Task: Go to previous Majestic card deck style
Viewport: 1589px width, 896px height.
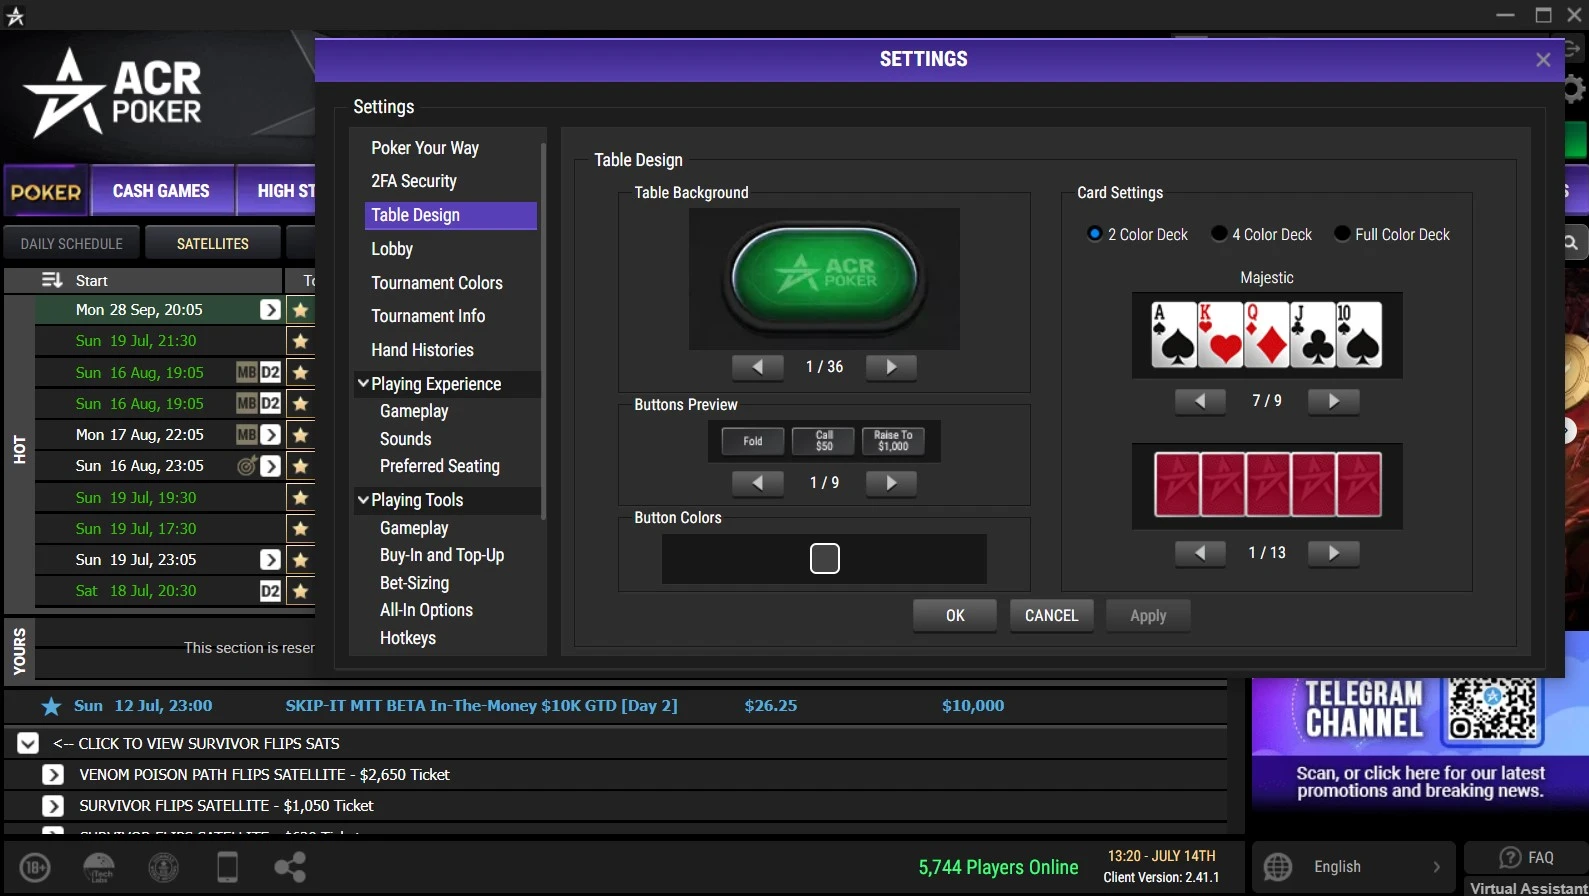Action: 1200,401
